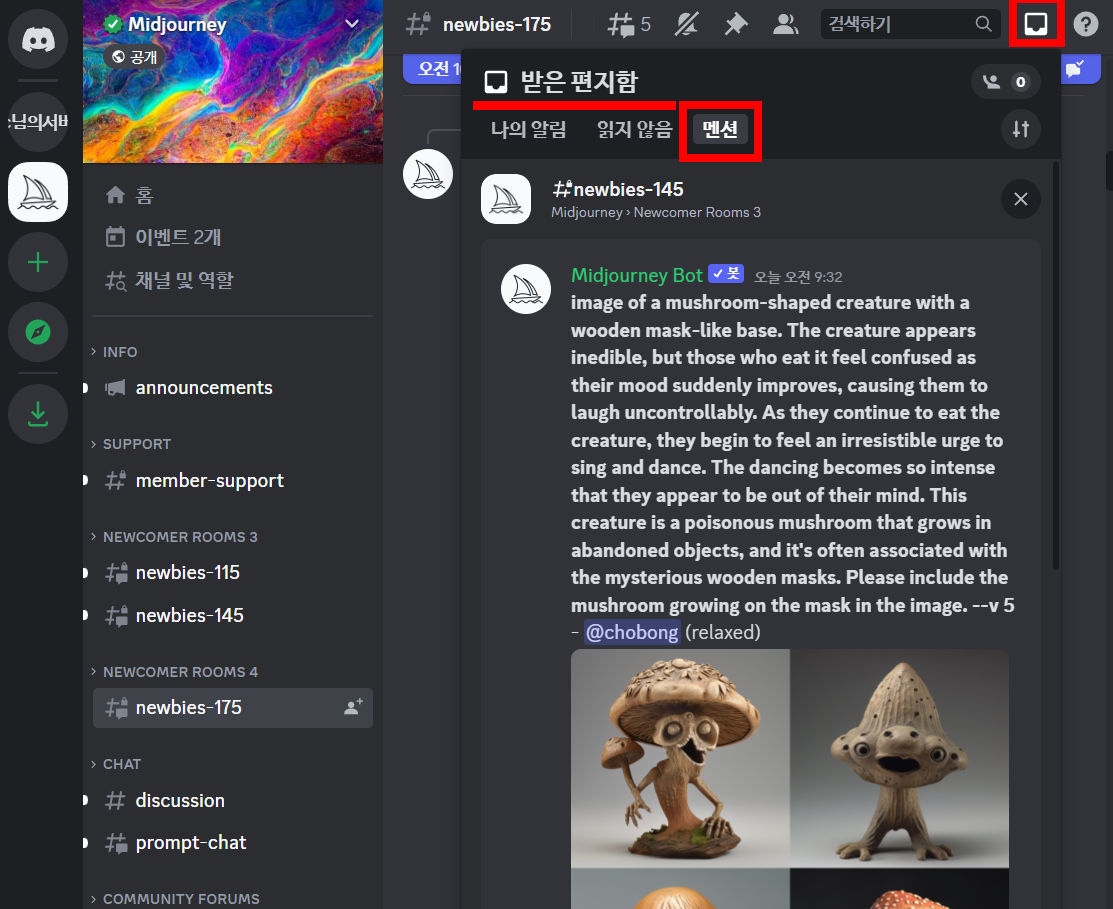This screenshot has height=909, width=1113.
Task: Explore discoverable servers compass icon
Action: click(38, 331)
